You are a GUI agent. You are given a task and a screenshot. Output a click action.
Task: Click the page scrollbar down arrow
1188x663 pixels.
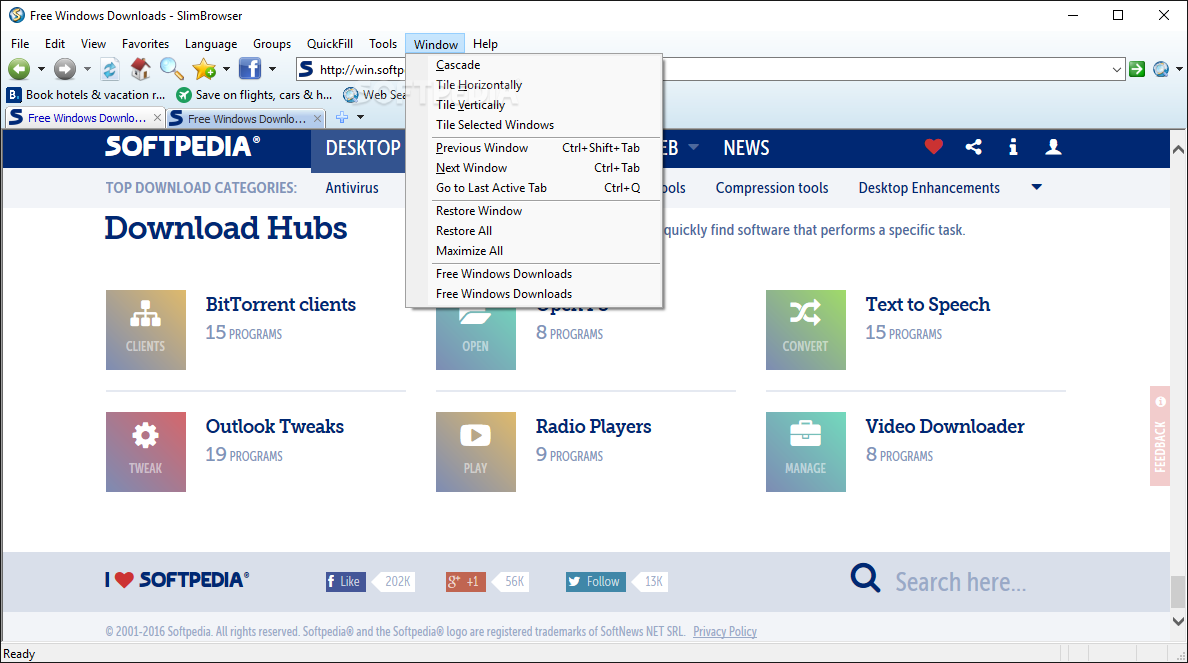1178,621
